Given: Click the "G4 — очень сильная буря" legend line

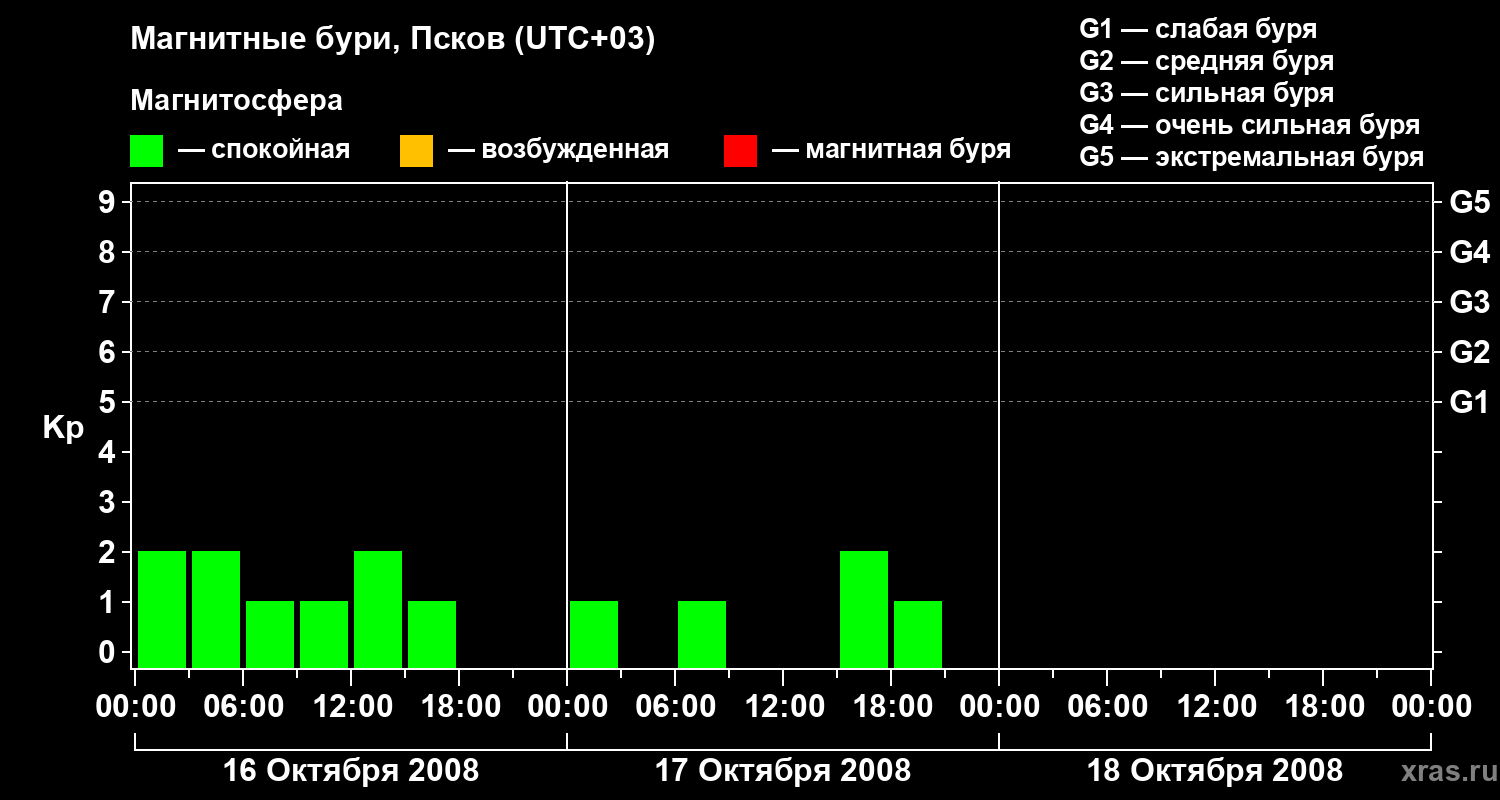Looking at the screenshot, I should 1250,125.
